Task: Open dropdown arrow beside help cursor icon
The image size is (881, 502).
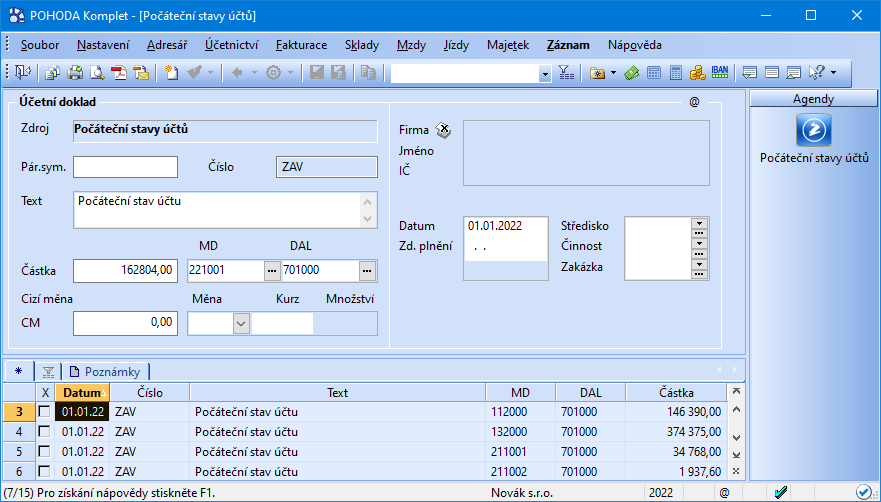Action: [833, 73]
